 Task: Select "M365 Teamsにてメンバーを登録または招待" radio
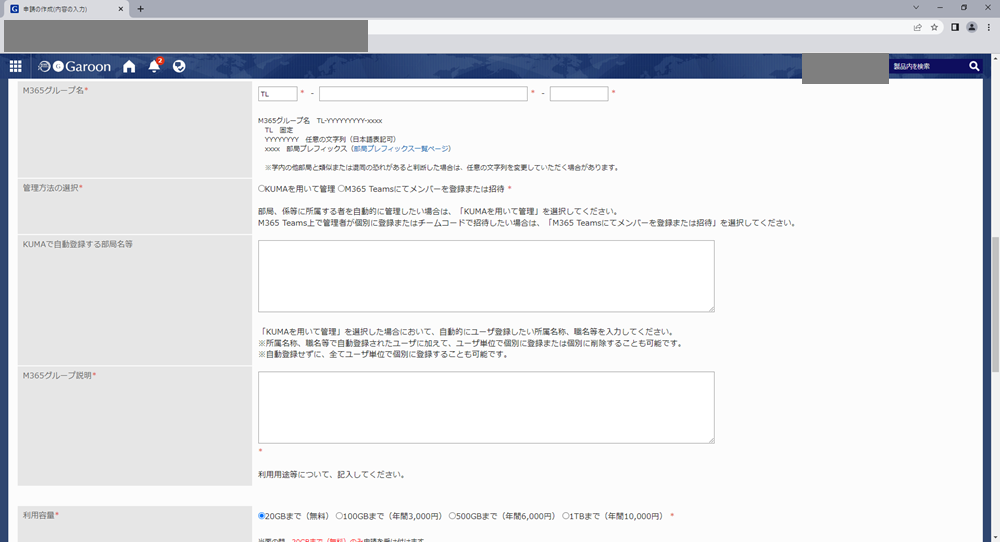(x=341, y=189)
